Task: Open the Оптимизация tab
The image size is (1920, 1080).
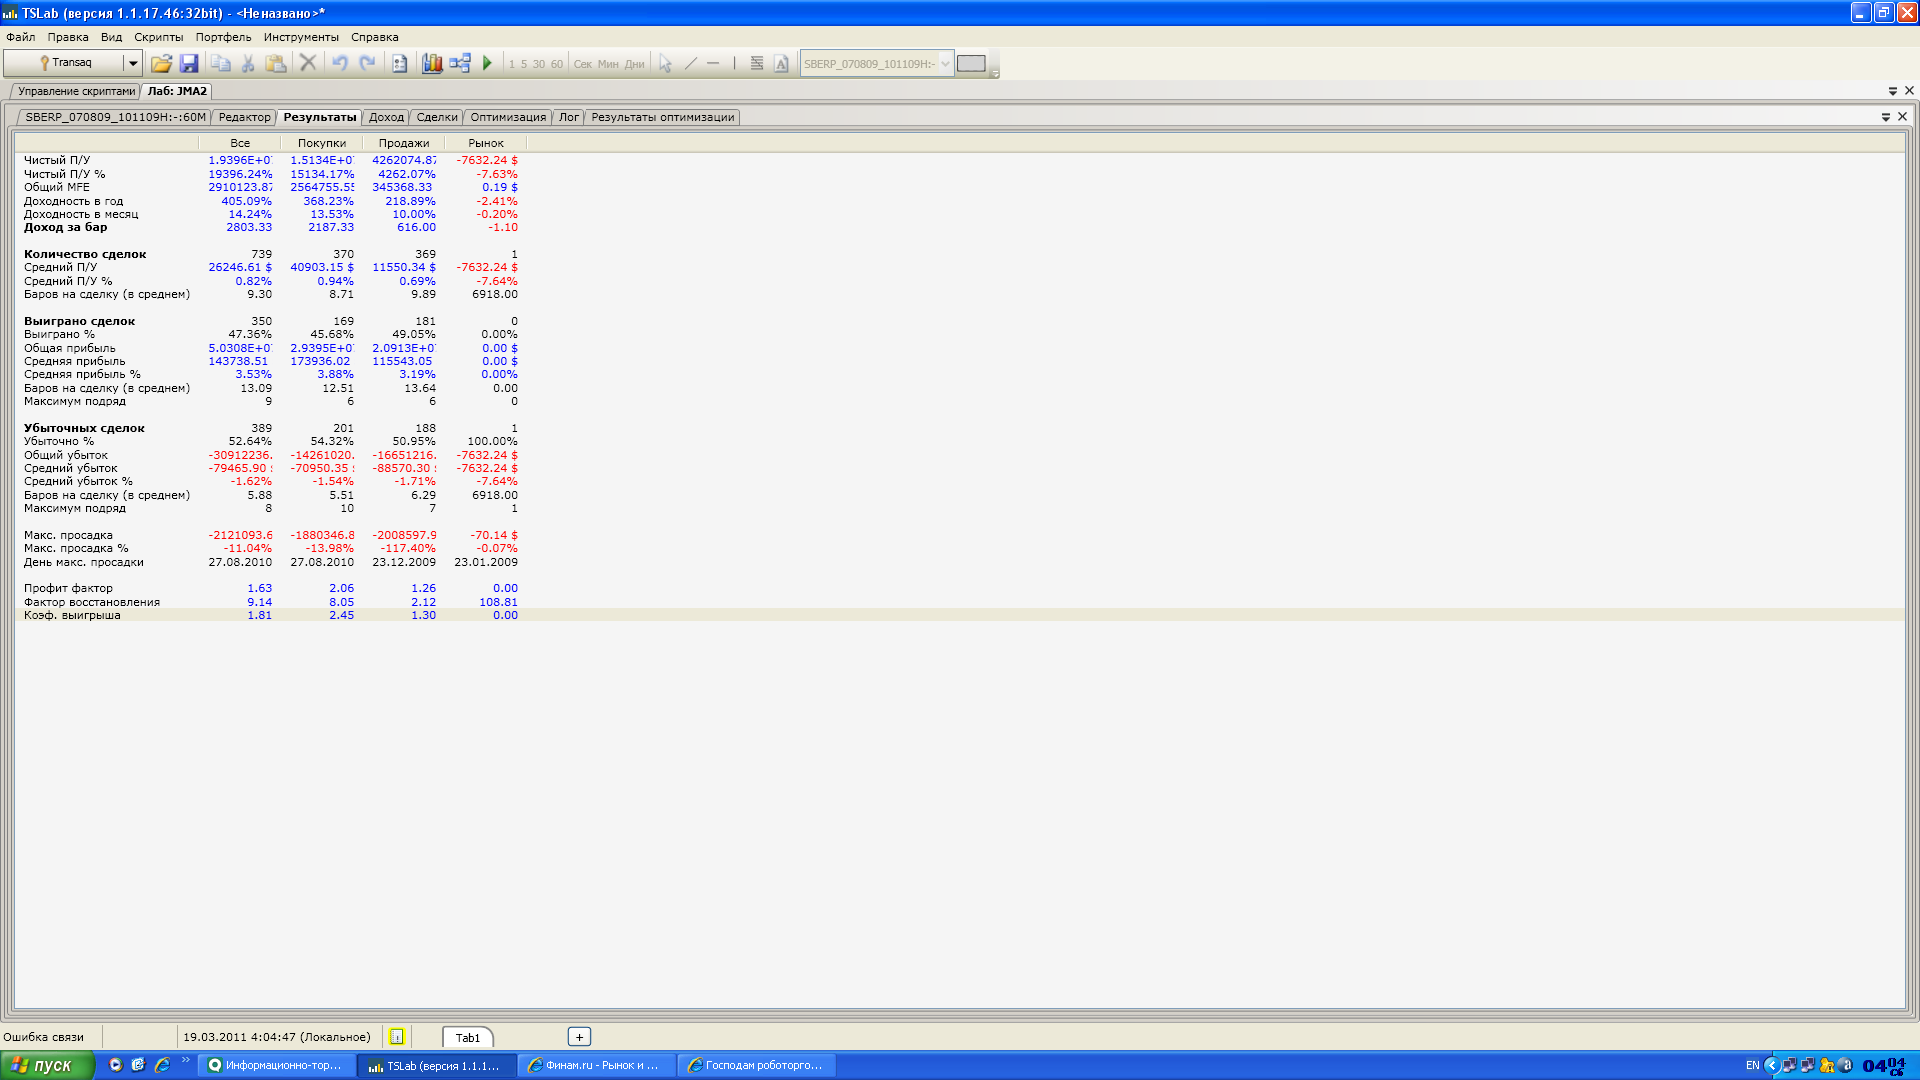Action: (508, 117)
